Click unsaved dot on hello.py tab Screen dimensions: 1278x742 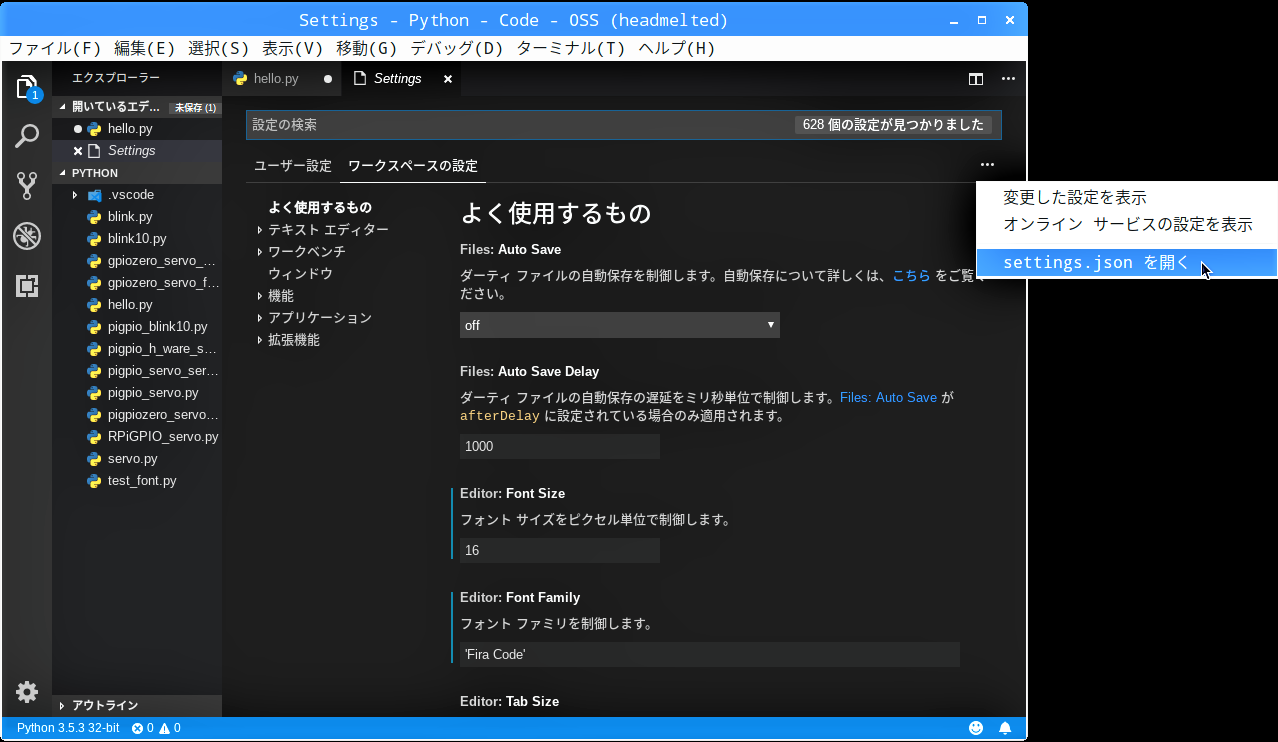point(327,79)
